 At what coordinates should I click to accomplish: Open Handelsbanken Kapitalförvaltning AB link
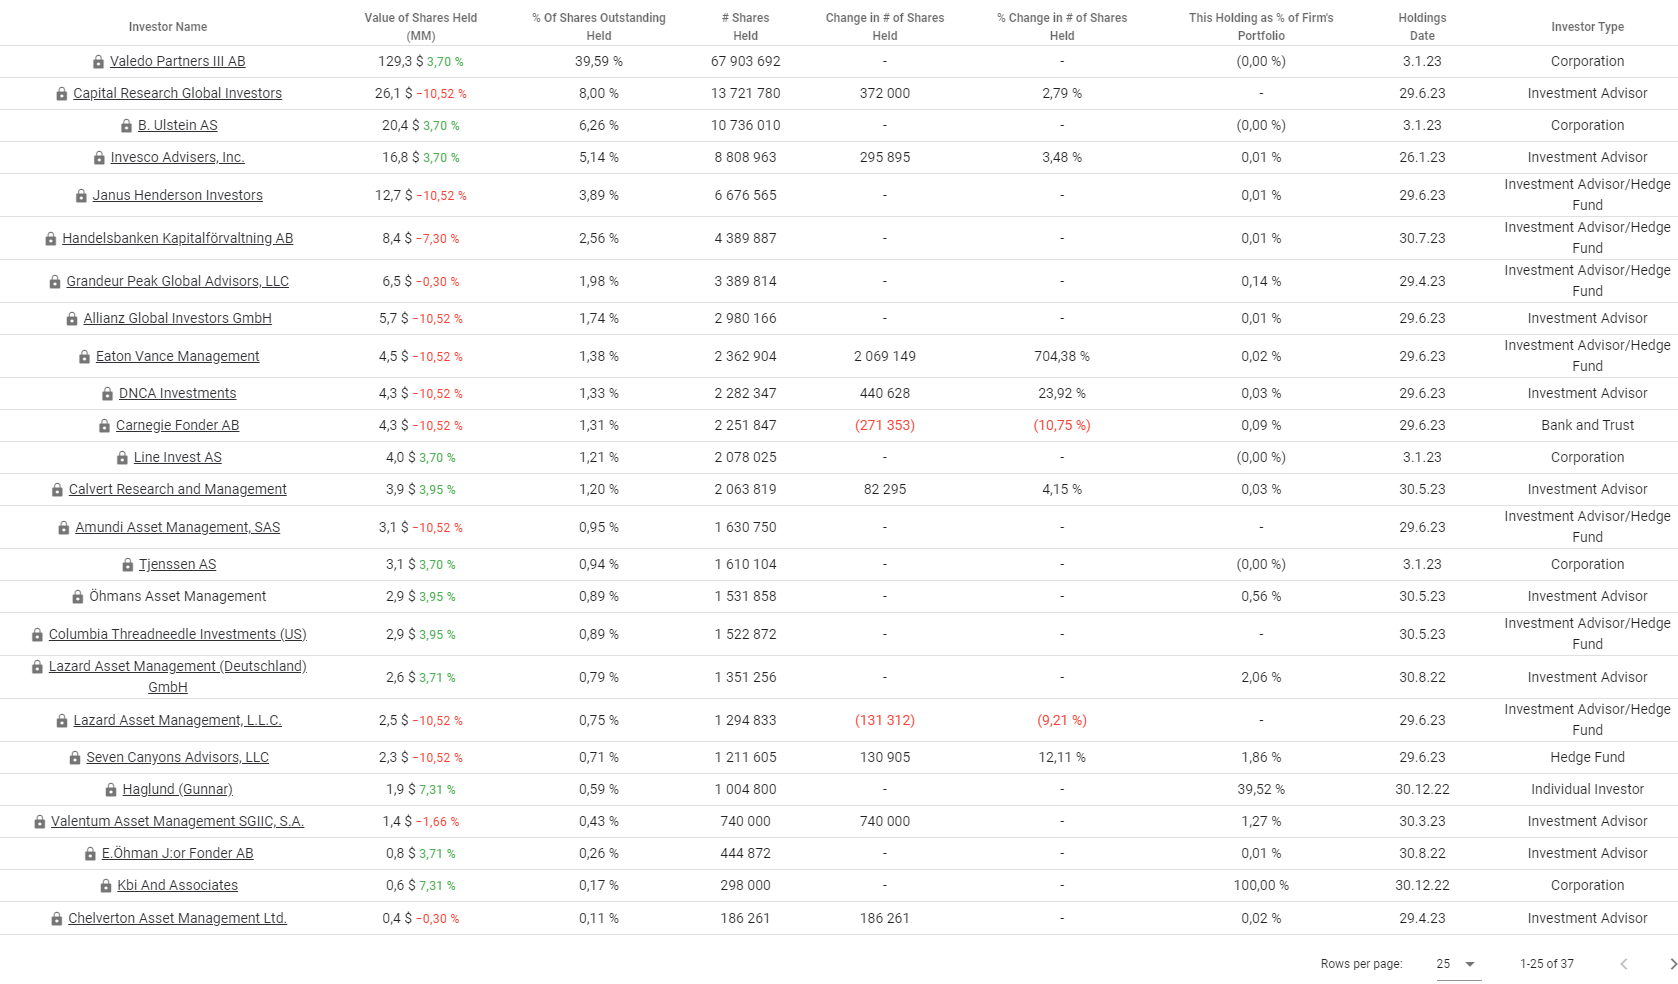point(177,238)
